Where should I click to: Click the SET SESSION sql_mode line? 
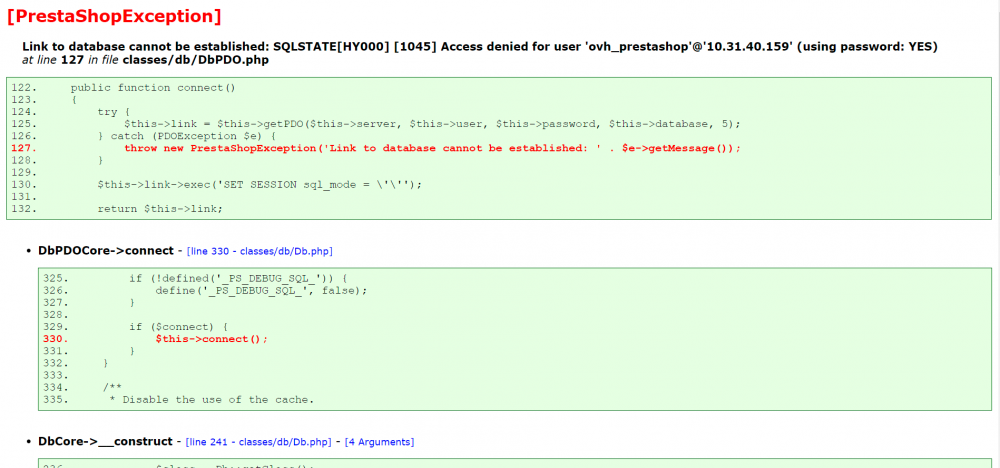(x=260, y=184)
